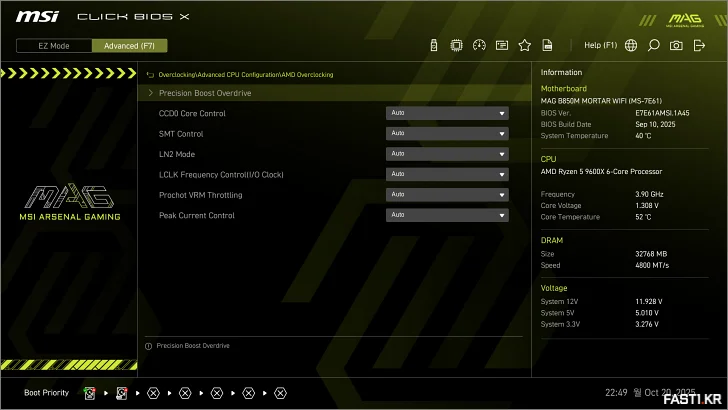728x410 pixels.
Task: Click AMD Ryzen 5 9600X processor text
Action: pos(601,171)
